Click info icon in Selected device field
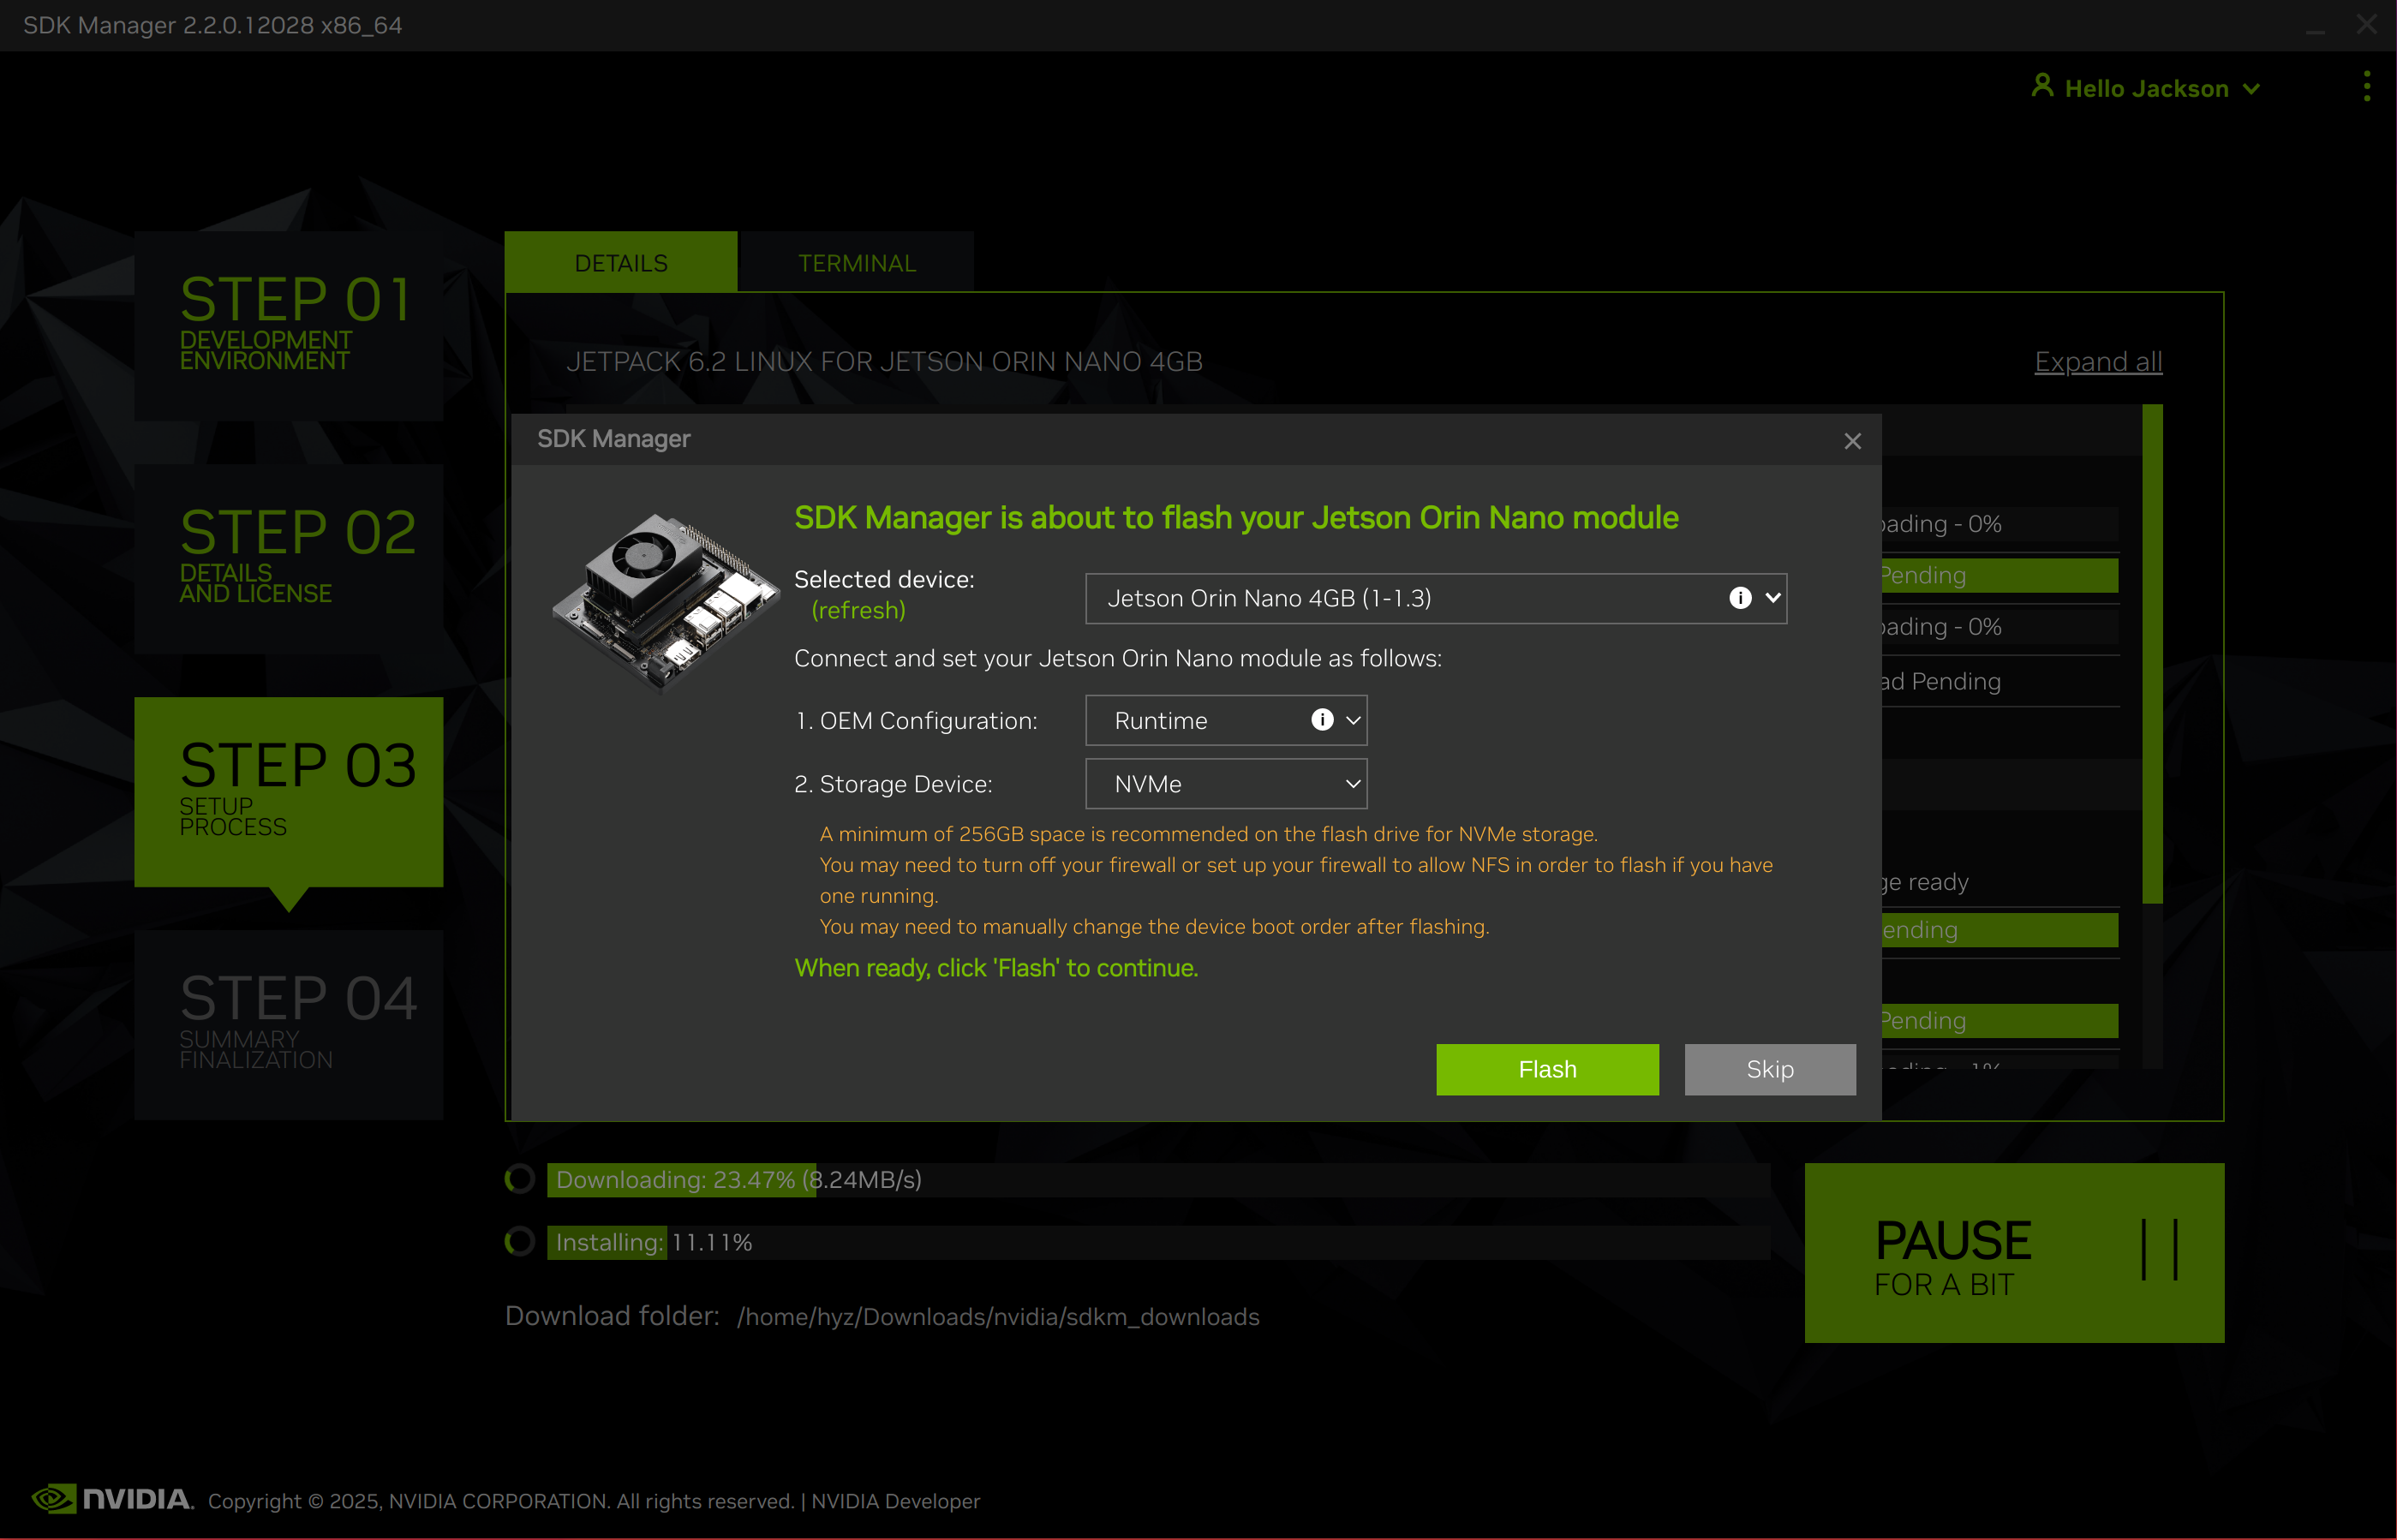The image size is (2397, 1540). click(x=1740, y=598)
